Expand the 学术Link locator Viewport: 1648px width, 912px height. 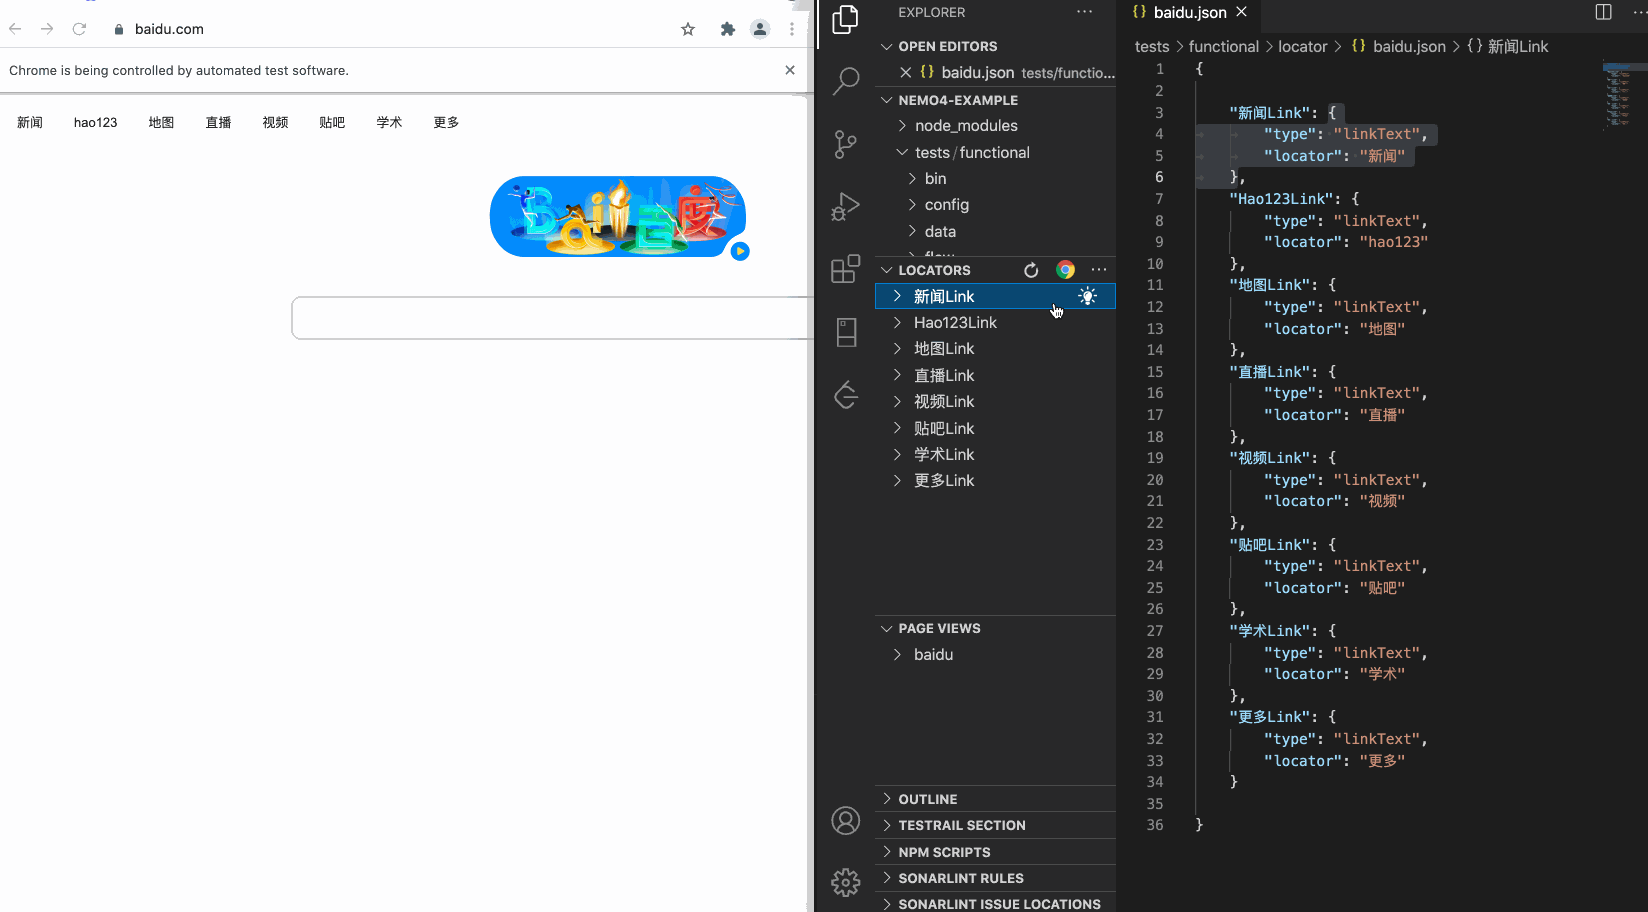pyautogui.click(x=897, y=454)
